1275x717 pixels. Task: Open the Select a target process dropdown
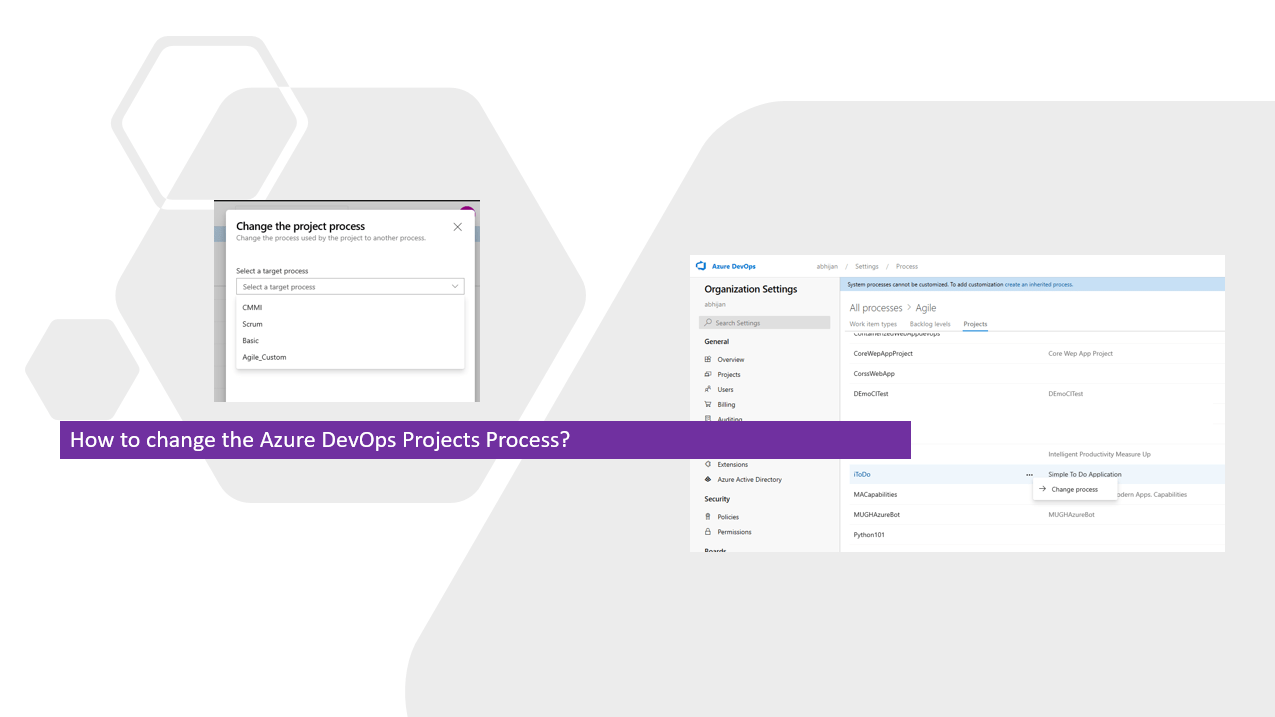(x=350, y=287)
